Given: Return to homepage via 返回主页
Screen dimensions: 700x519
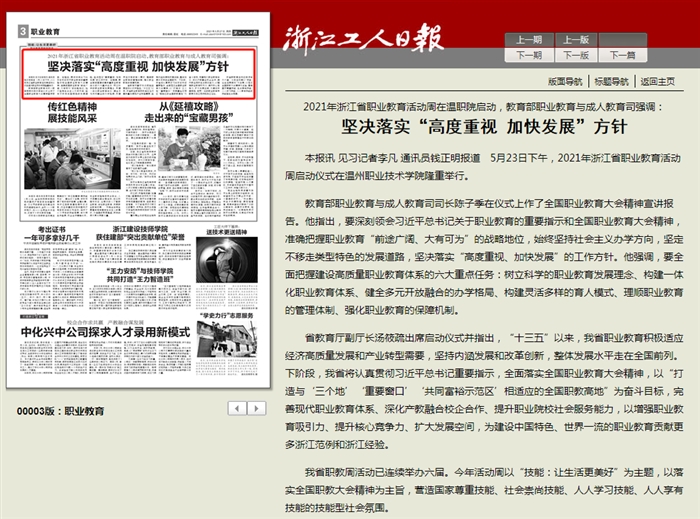Looking at the screenshot, I should pos(658,82).
